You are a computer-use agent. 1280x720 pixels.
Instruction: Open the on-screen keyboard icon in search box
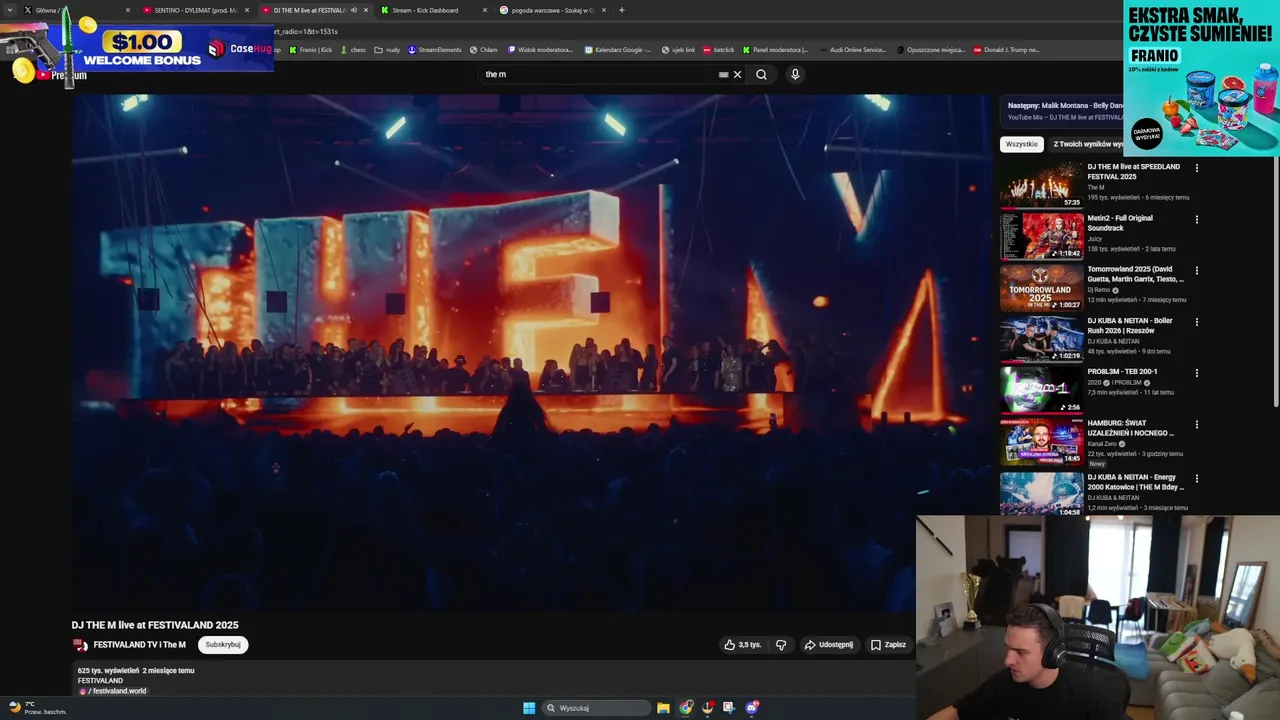click(723, 74)
